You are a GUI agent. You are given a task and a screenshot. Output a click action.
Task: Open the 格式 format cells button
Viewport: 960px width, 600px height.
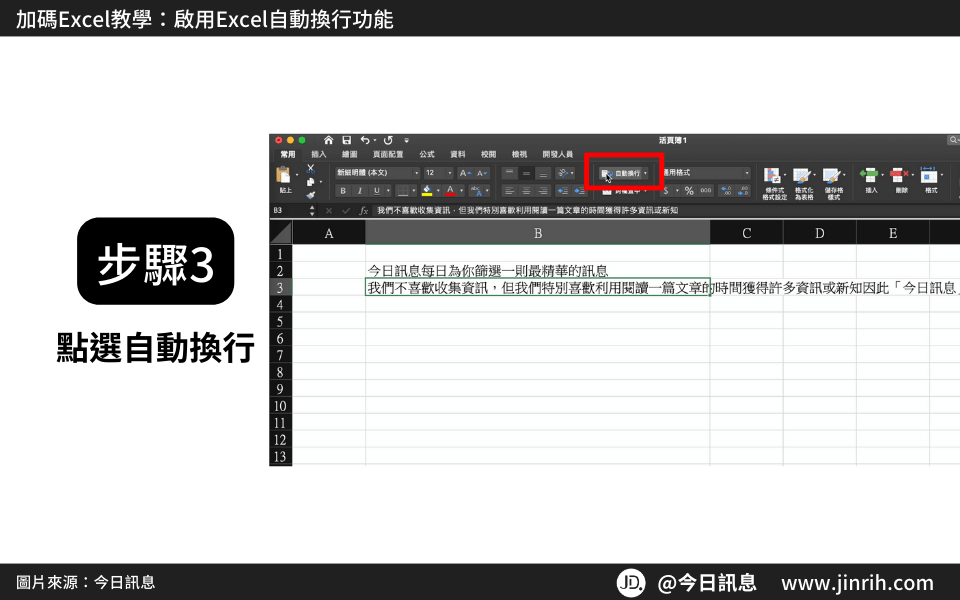pos(931,181)
